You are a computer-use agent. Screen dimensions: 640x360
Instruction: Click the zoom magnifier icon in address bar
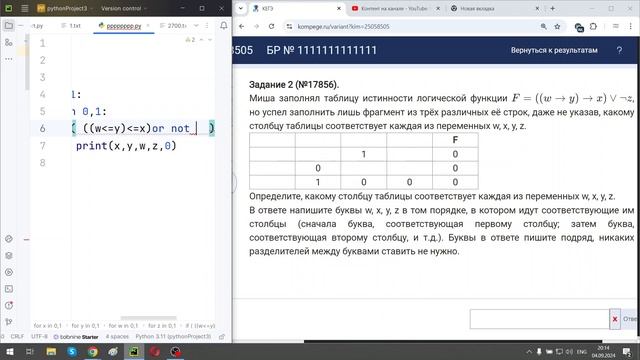543,27
